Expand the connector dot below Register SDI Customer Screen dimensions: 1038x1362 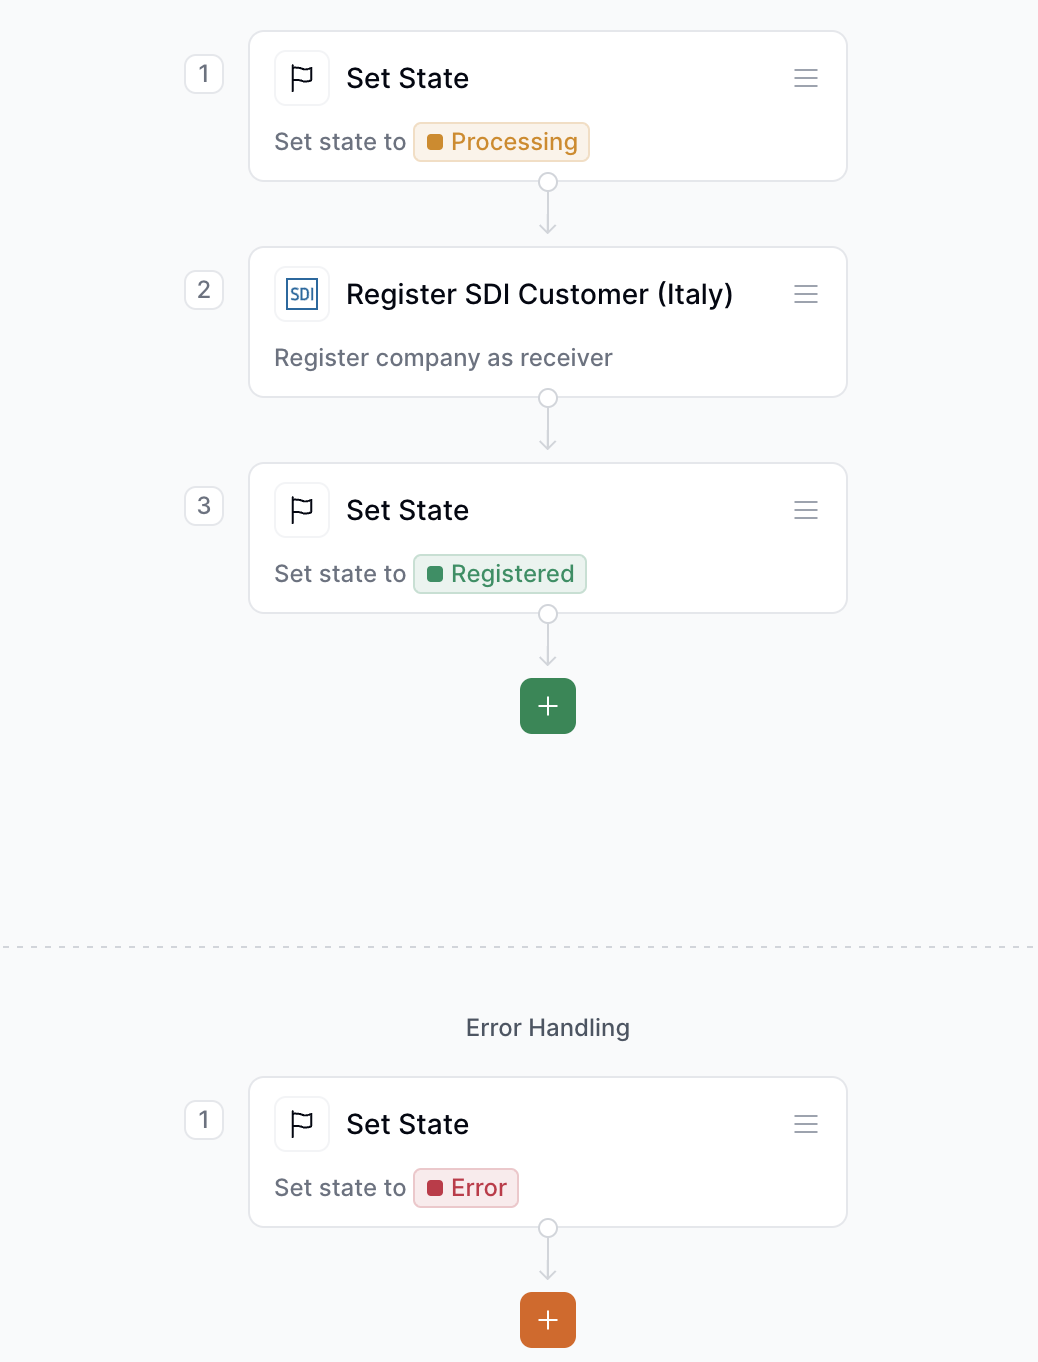click(547, 397)
